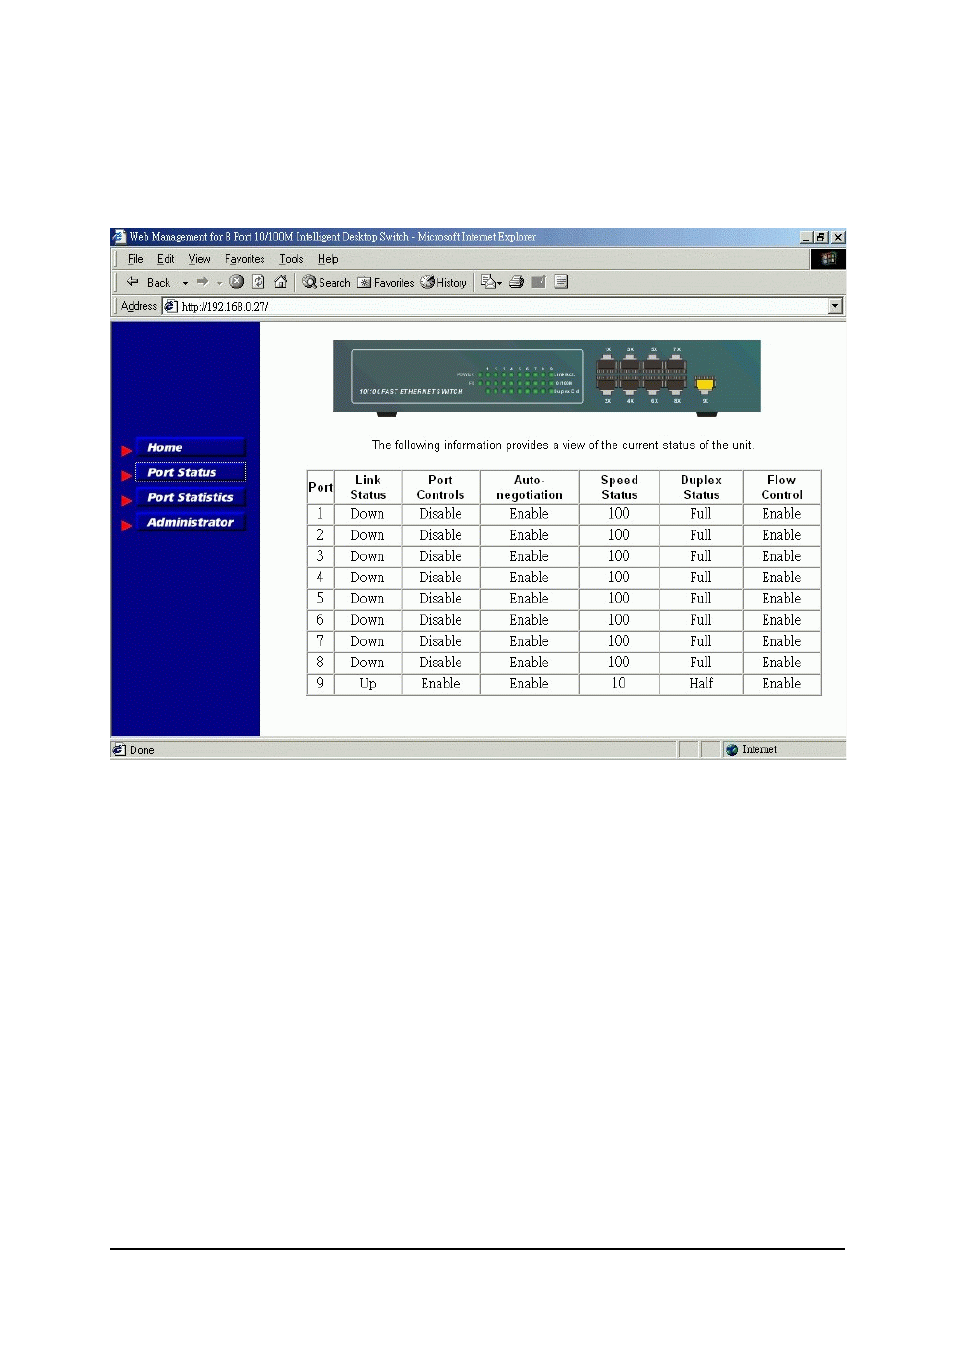Viewport: 954px width, 1359px height.
Task: Go to the Home page icon
Action: (281, 282)
